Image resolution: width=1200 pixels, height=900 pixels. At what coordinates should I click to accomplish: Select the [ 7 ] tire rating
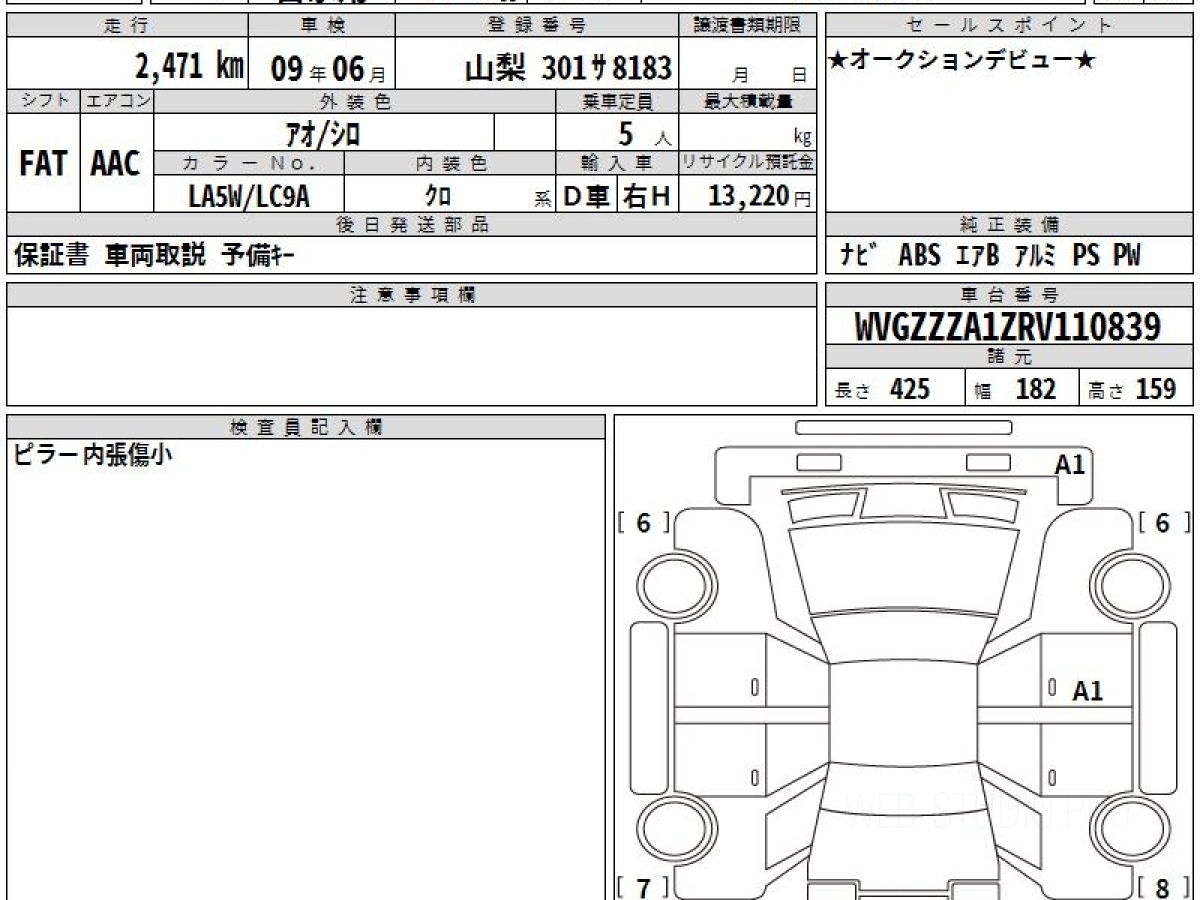pos(643,887)
